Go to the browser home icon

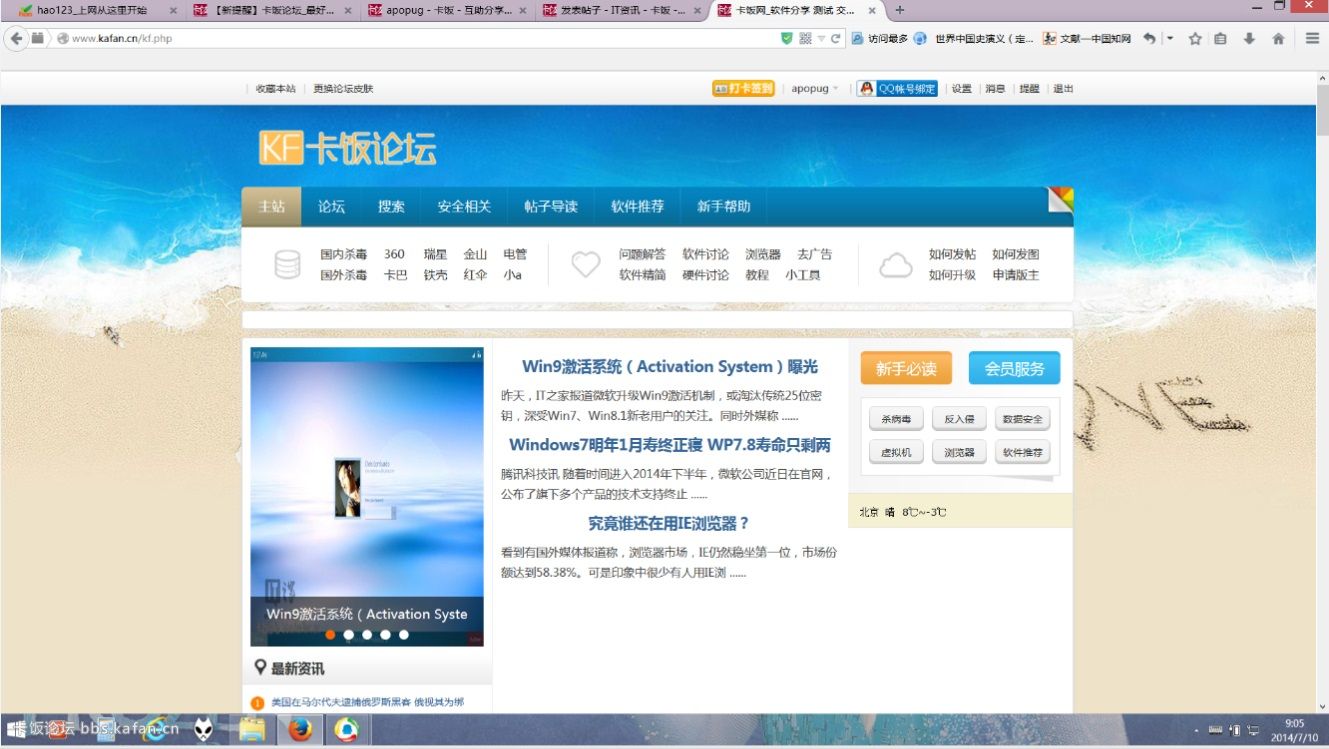click(x=1278, y=39)
